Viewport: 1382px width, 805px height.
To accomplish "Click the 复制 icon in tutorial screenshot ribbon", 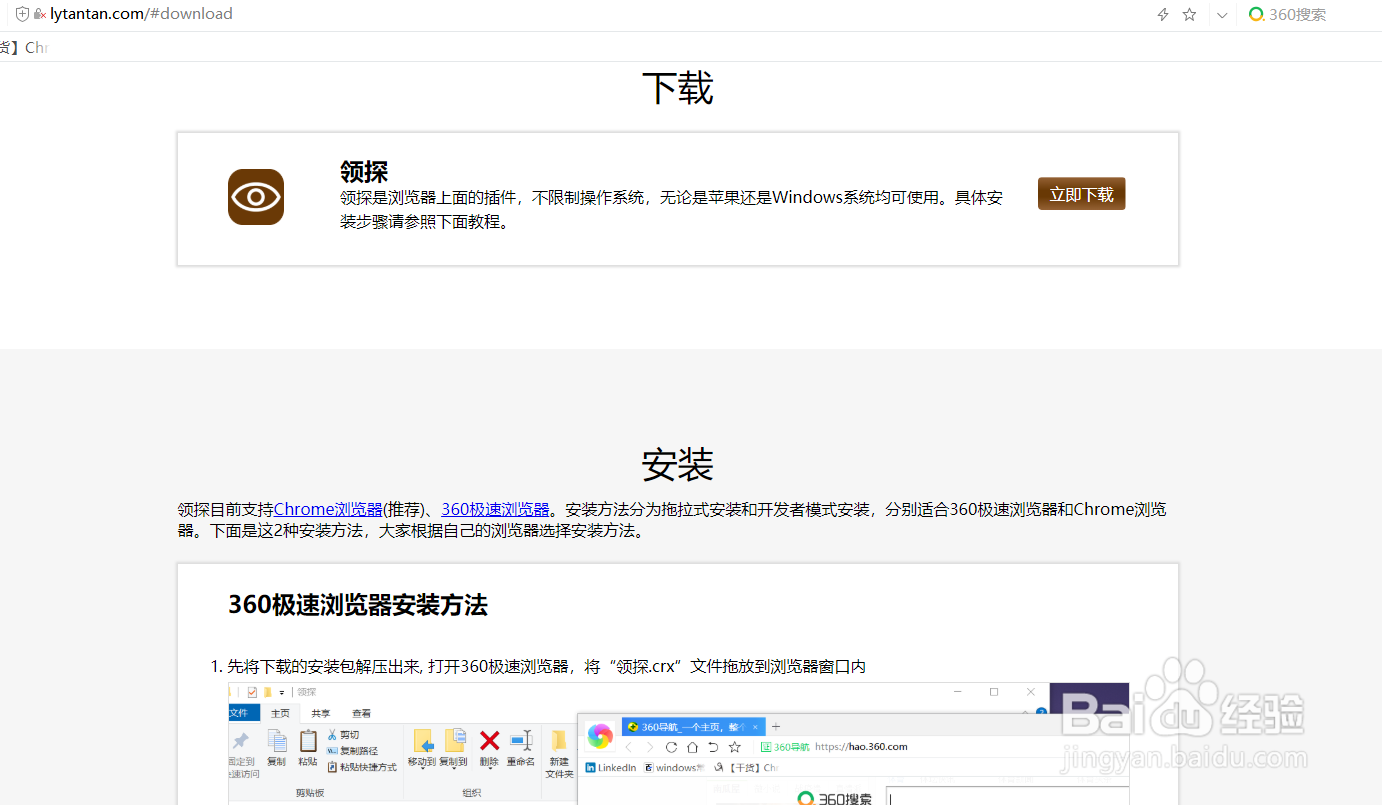I will coord(277,741).
